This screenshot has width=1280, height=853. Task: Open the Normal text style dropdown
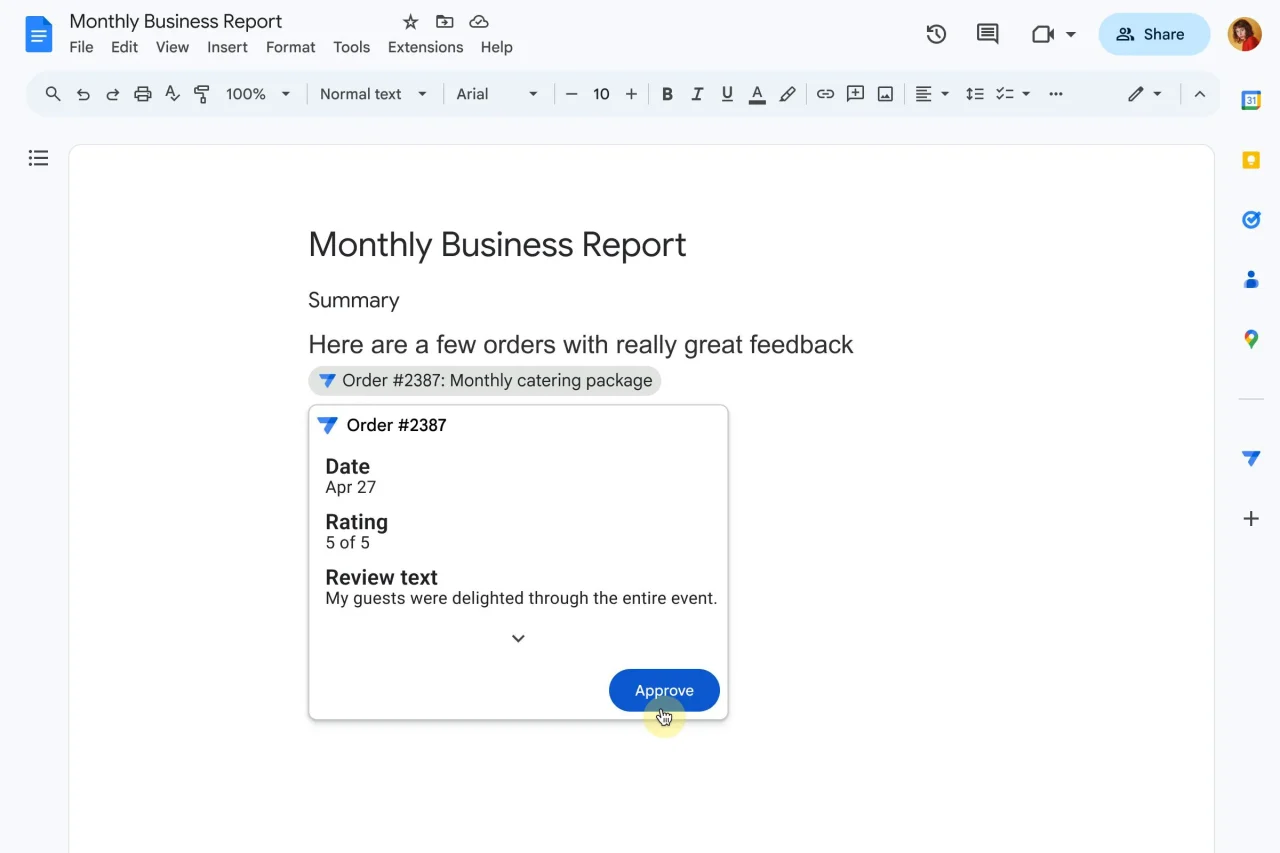click(374, 94)
